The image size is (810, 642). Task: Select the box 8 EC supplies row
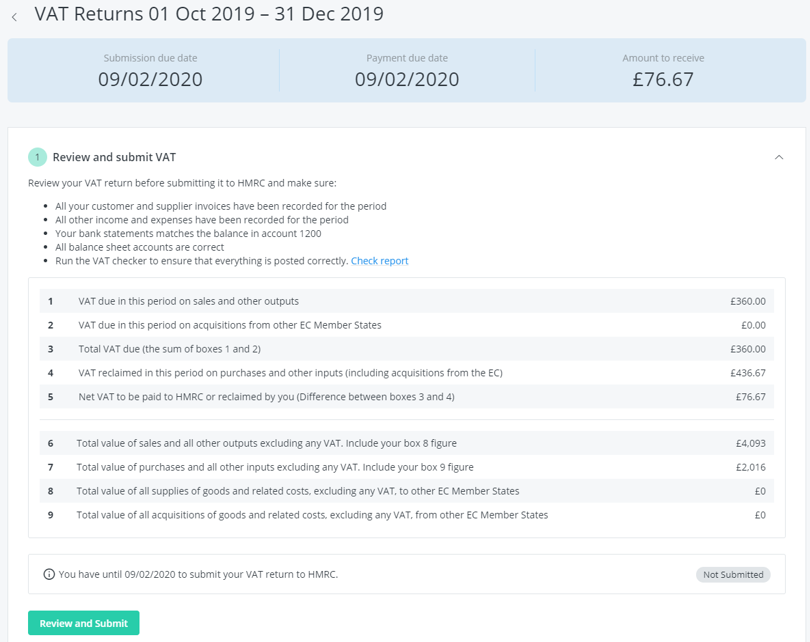[x=405, y=491]
